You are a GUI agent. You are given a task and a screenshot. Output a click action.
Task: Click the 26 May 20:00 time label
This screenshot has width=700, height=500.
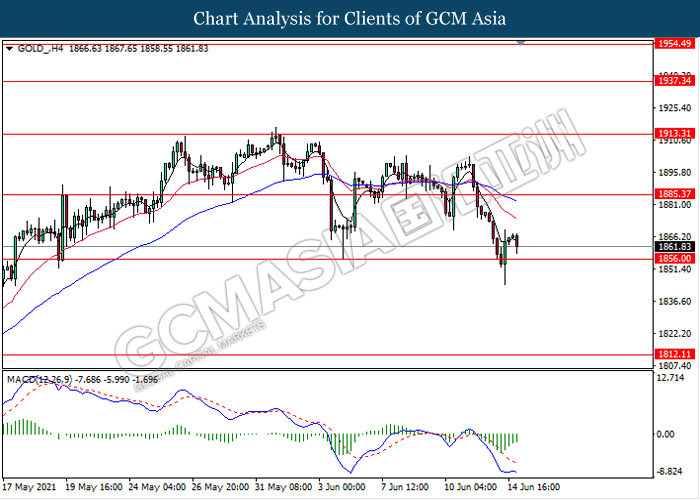pos(221,487)
